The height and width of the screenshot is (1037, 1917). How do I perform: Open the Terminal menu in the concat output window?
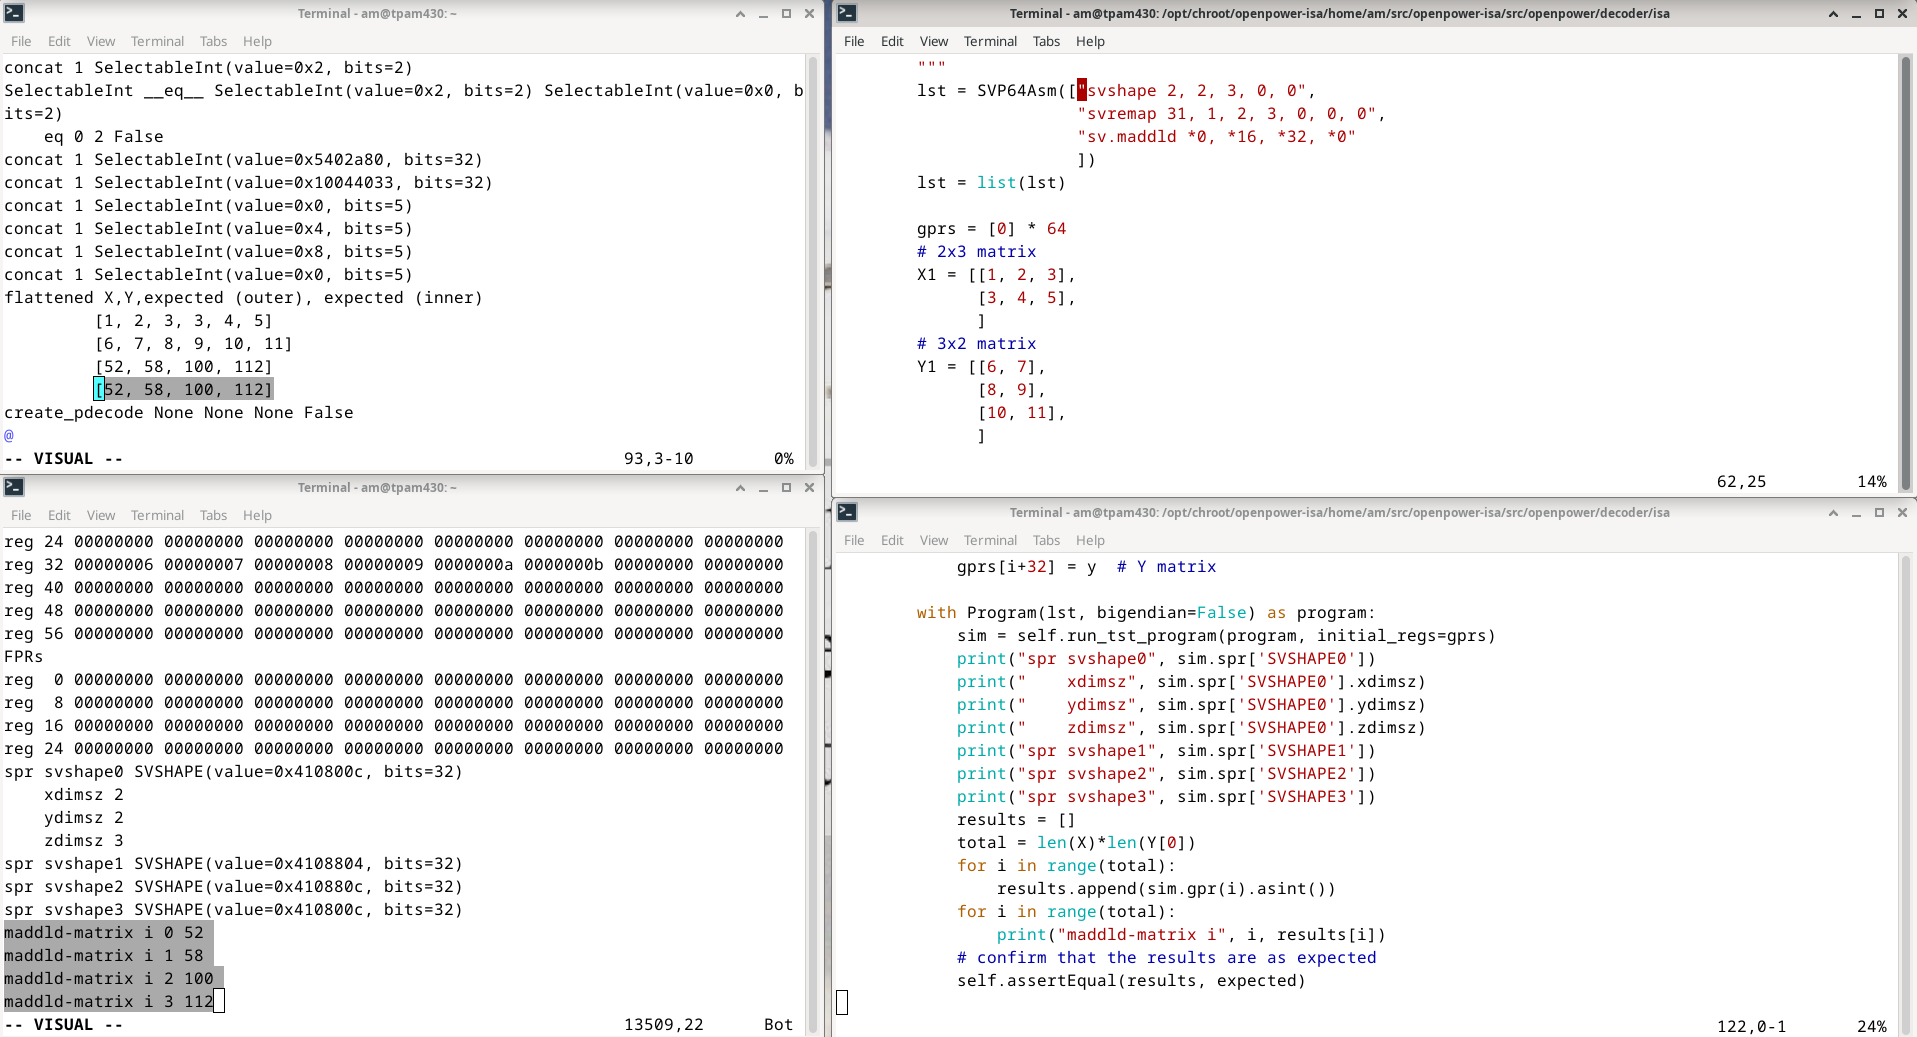click(x=157, y=41)
